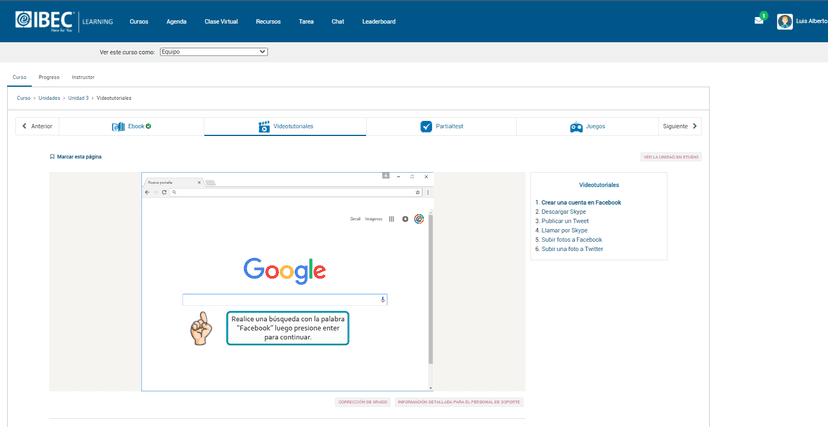Click the embedded browser back arrow
Image resolution: width=828 pixels, height=427 pixels.
click(147, 193)
